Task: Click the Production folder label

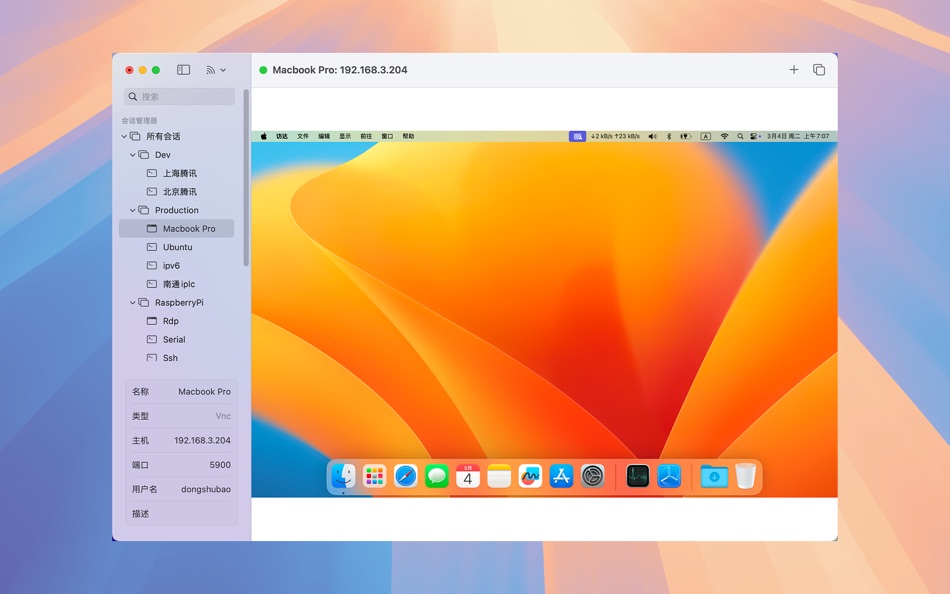Action: (176, 210)
